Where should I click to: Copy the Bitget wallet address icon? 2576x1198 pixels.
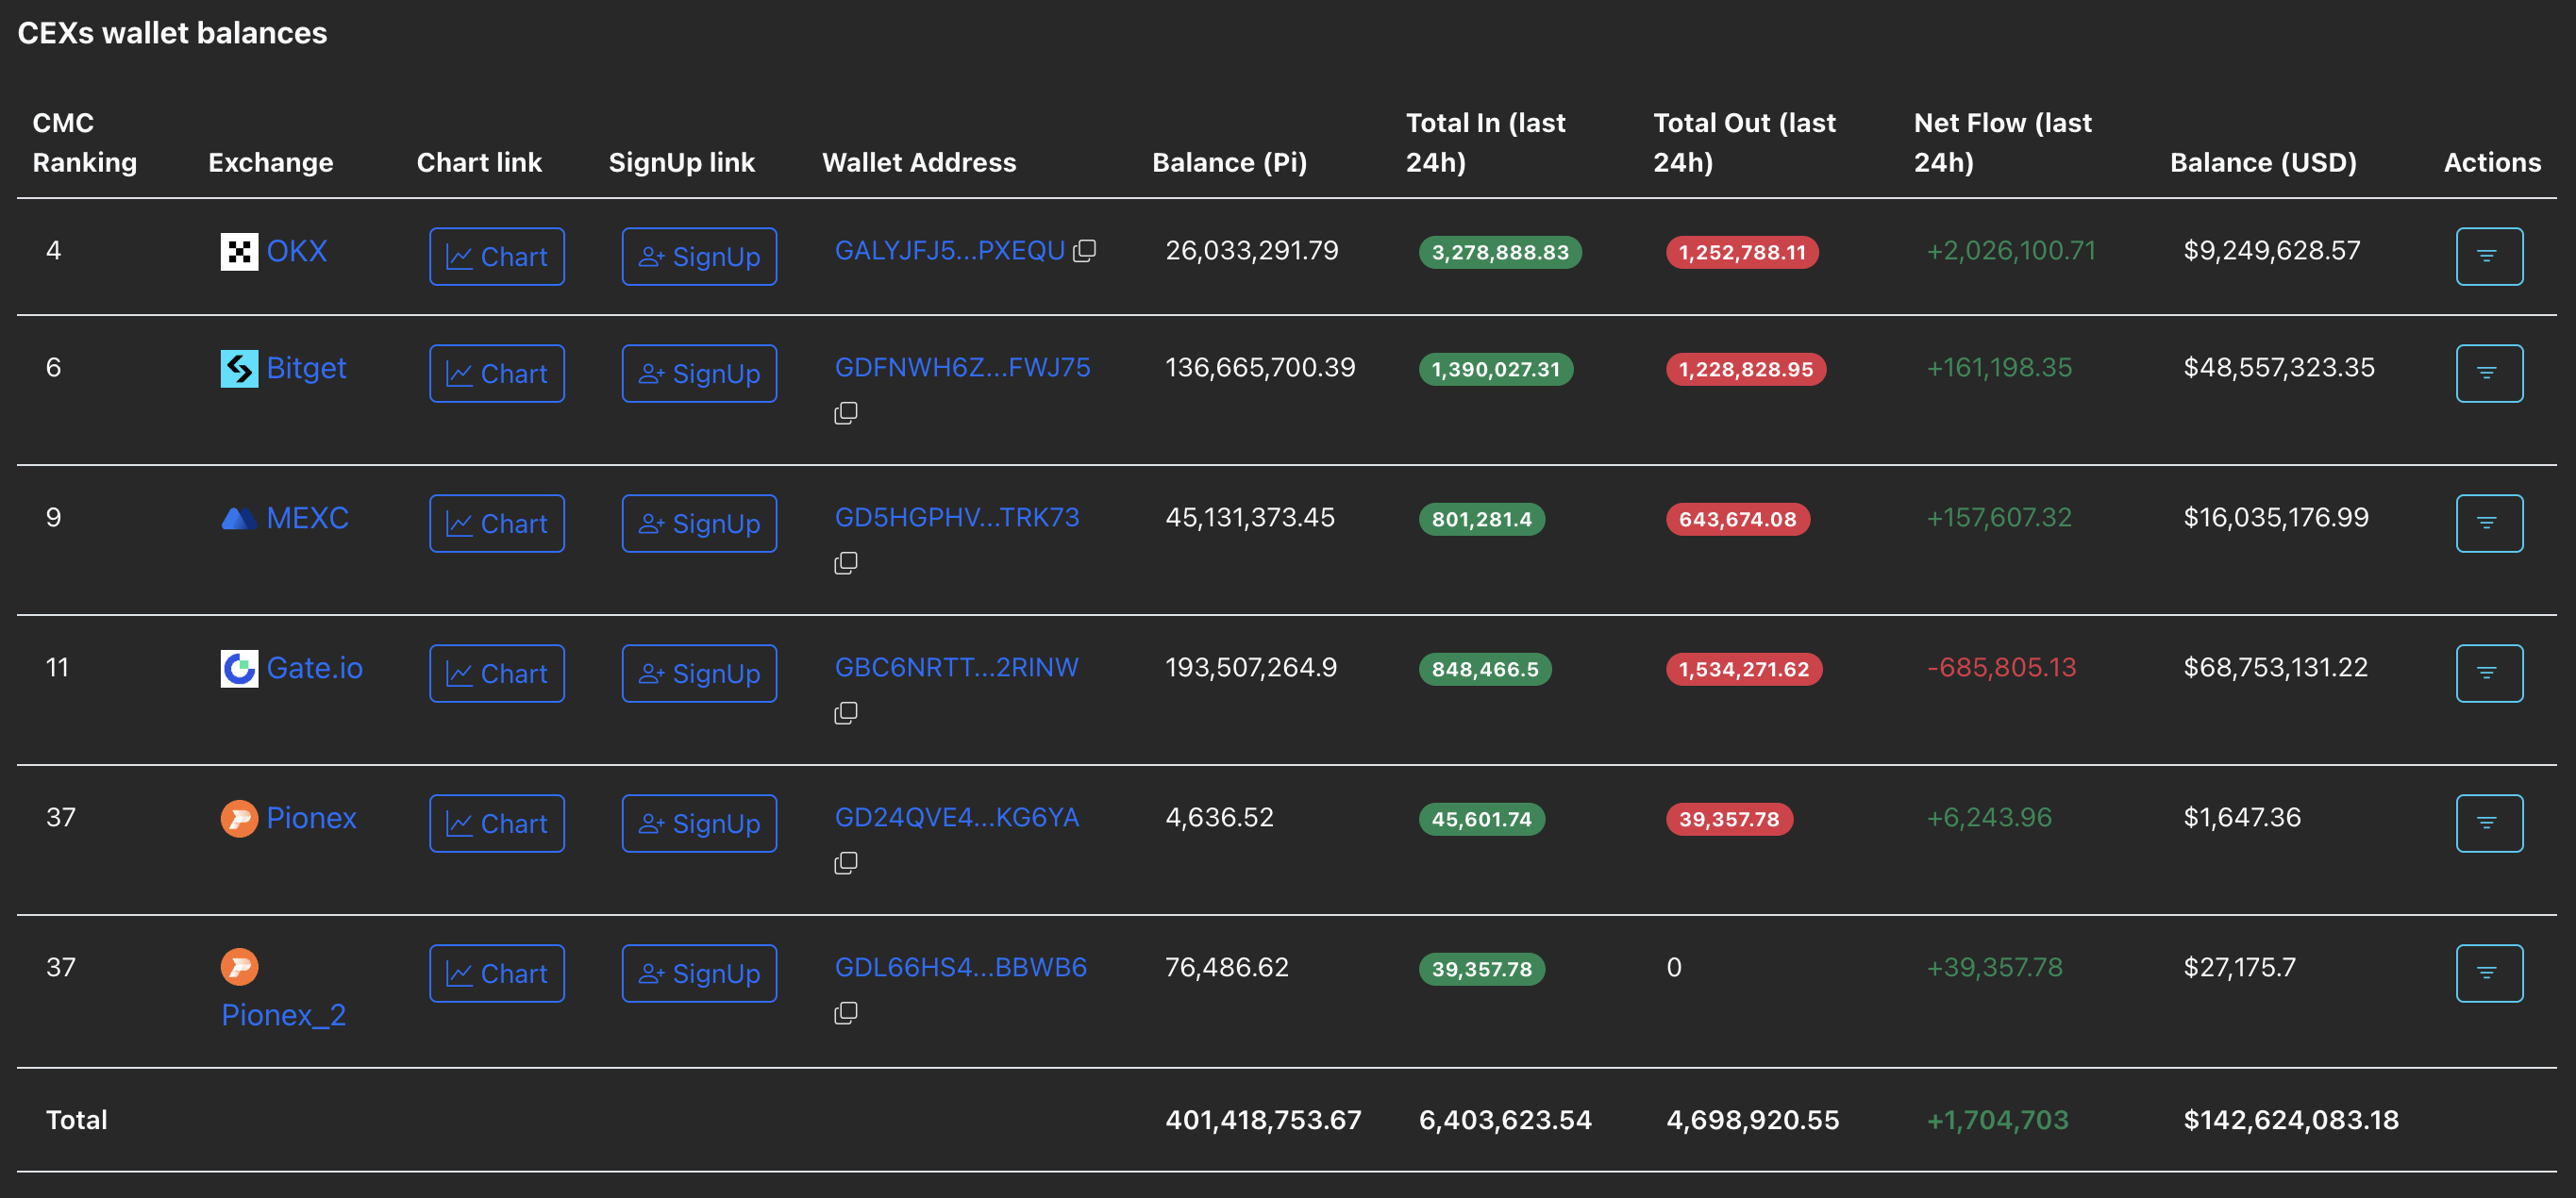pos(846,413)
